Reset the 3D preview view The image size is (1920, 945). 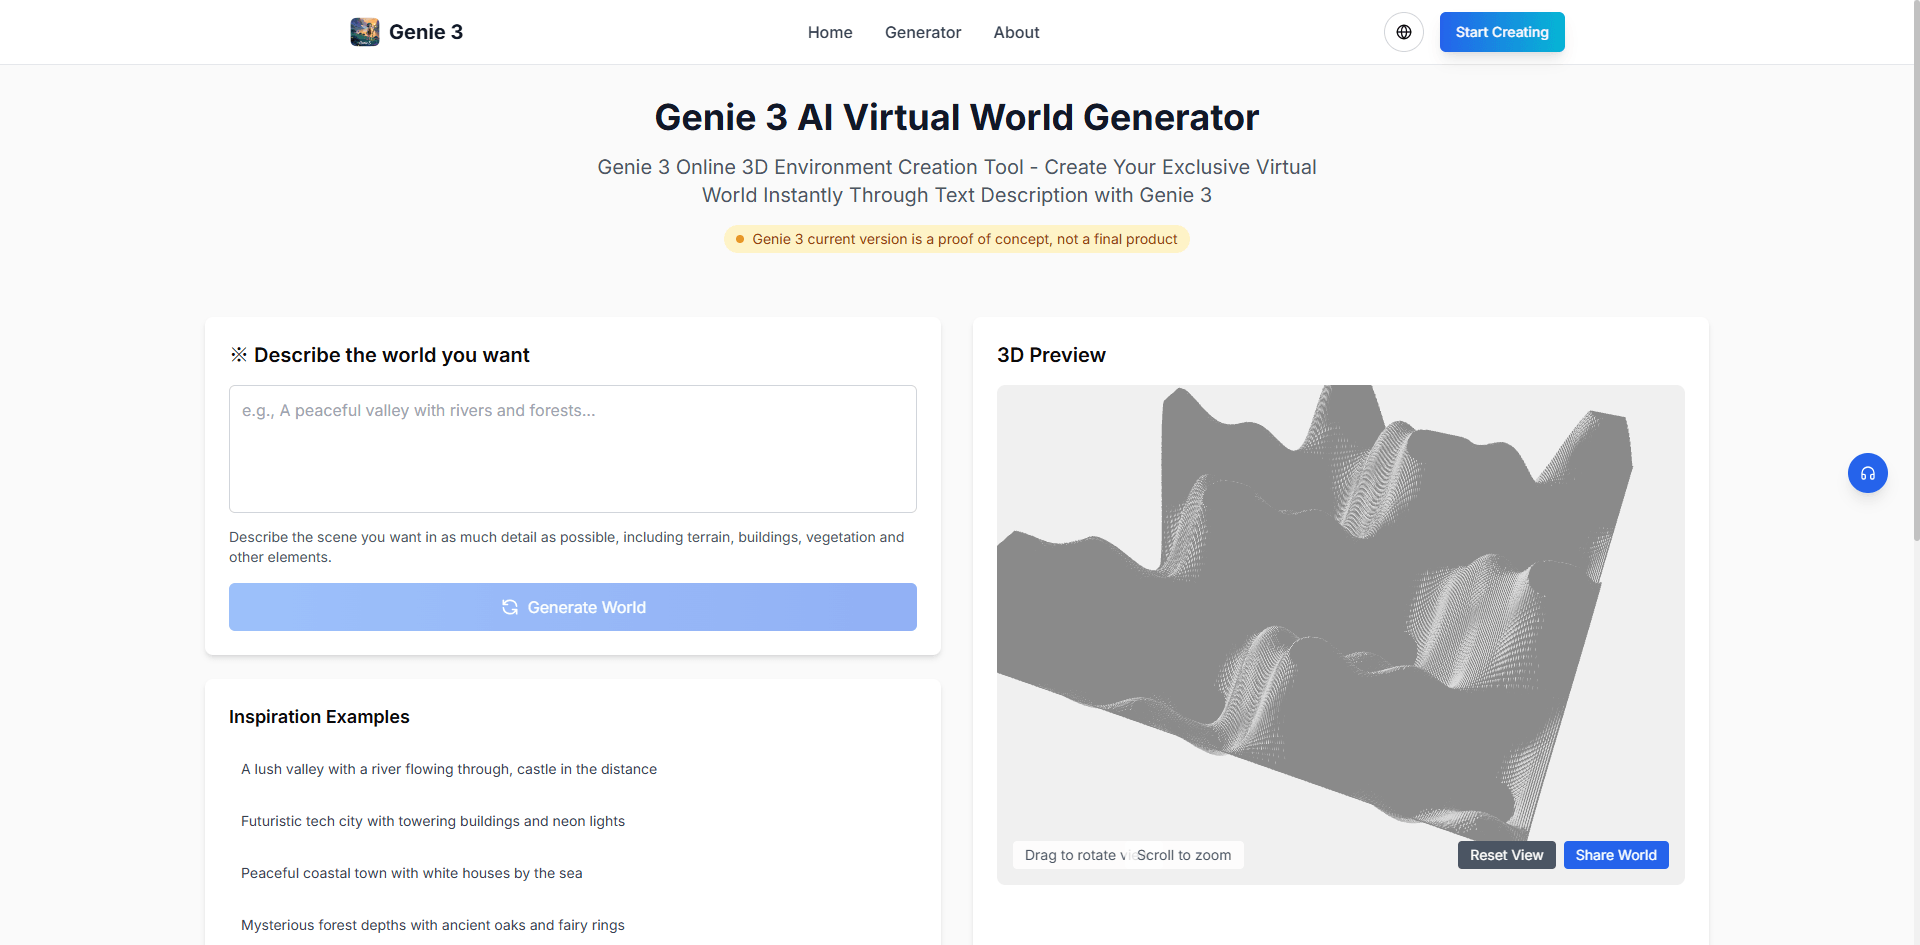pyautogui.click(x=1506, y=855)
